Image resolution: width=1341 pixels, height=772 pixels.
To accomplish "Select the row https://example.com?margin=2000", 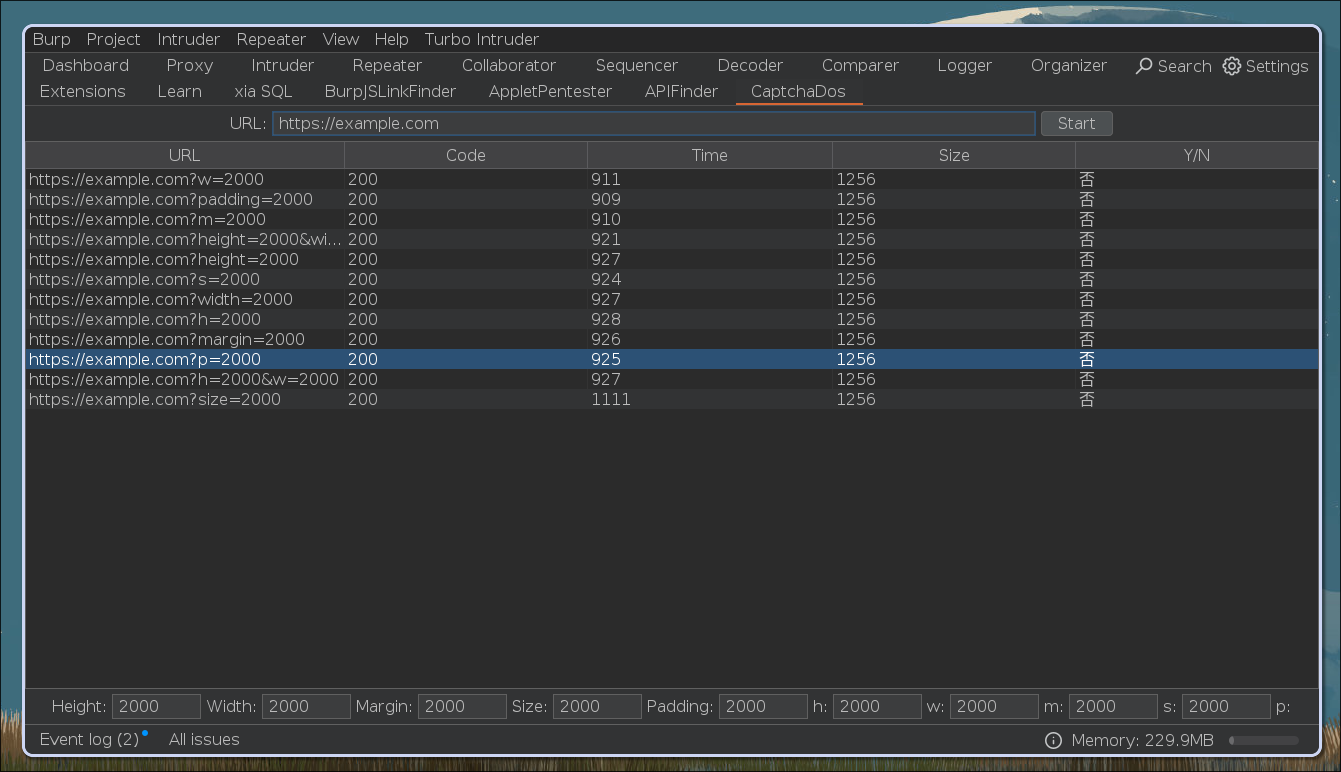I will pyautogui.click(x=671, y=339).
